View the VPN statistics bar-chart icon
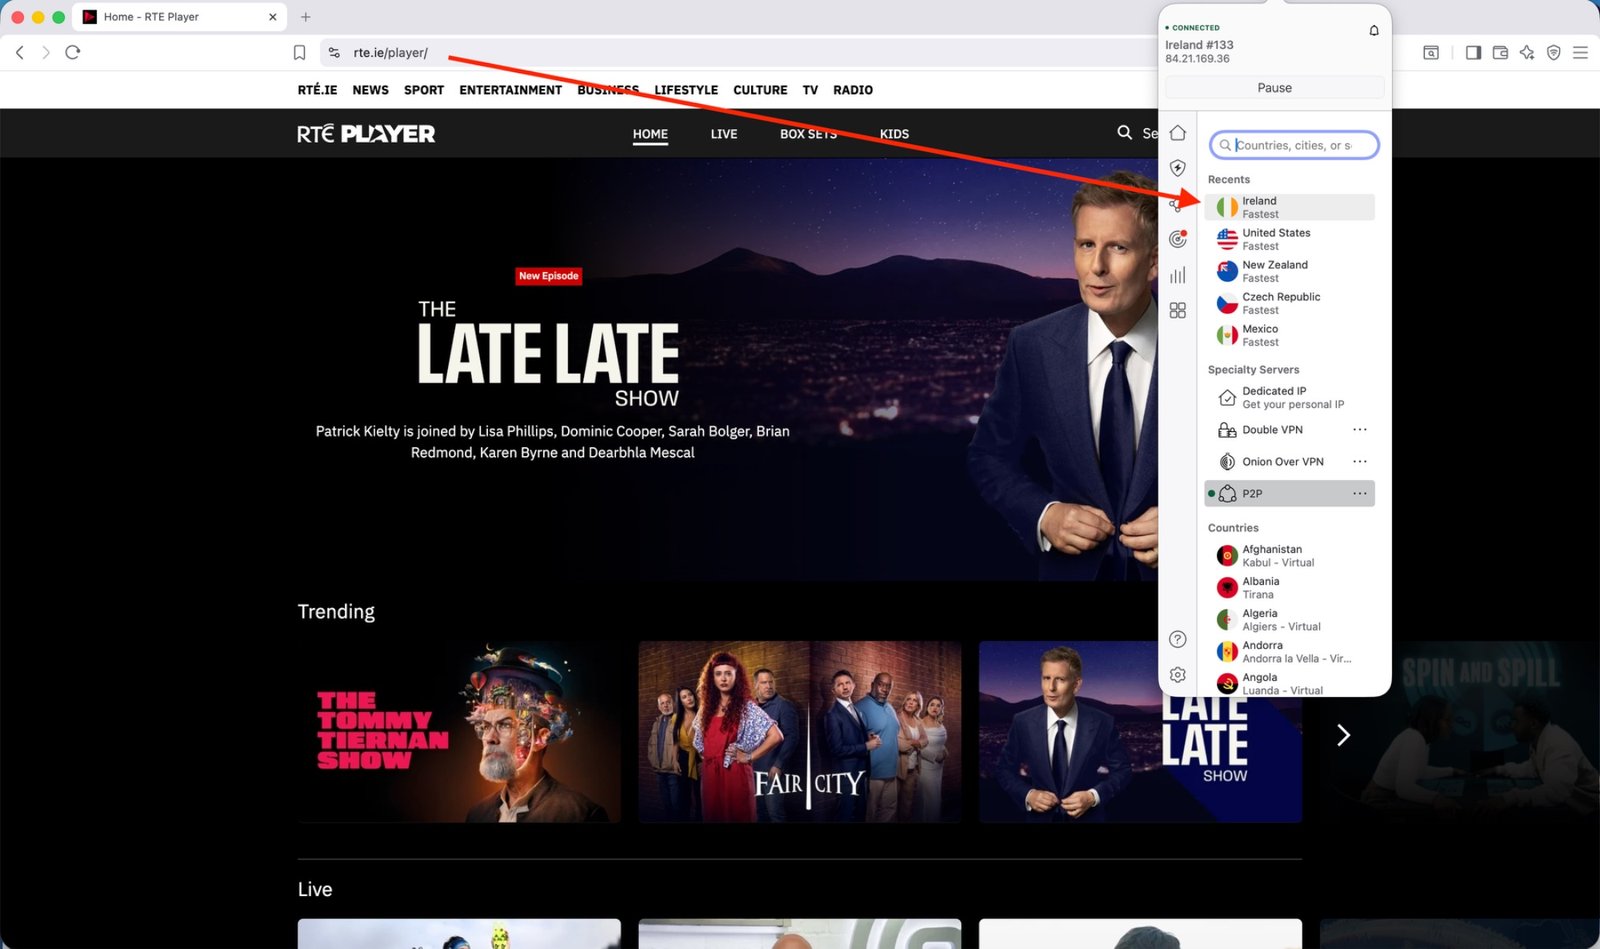The image size is (1600, 949). [x=1178, y=274]
